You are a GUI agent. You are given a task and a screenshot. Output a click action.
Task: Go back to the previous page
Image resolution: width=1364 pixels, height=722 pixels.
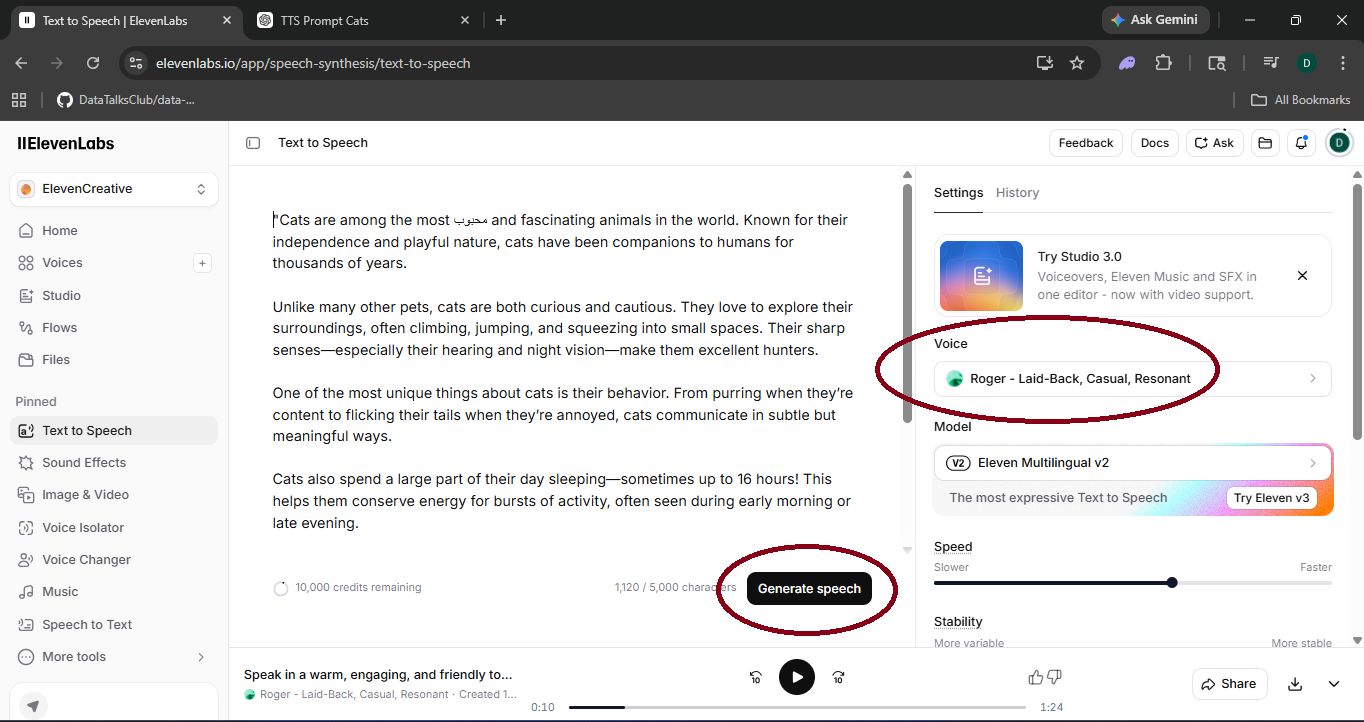(x=21, y=63)
